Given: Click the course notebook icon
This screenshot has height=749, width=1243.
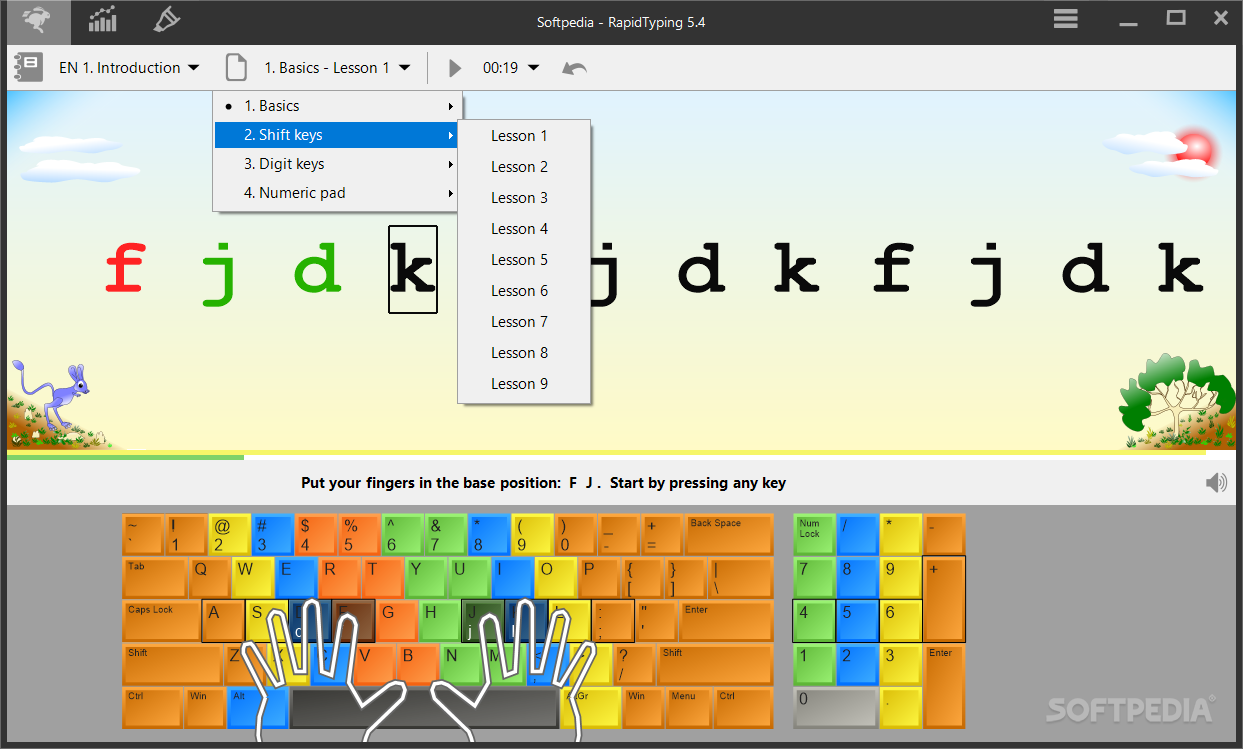Looking at the screenshot, I should tap(27, 67).
